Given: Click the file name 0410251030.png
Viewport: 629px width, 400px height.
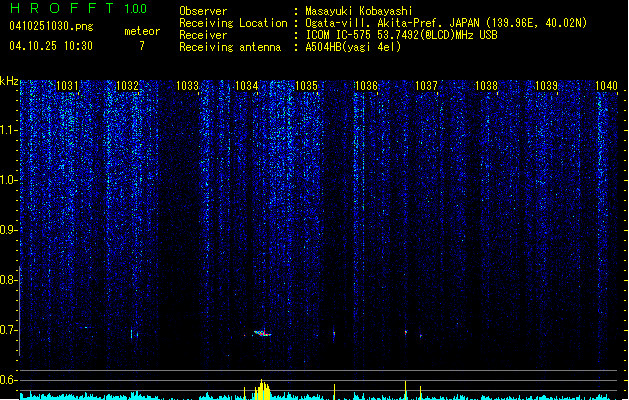Looking at the screenshot, I should [x=51, y=26].
